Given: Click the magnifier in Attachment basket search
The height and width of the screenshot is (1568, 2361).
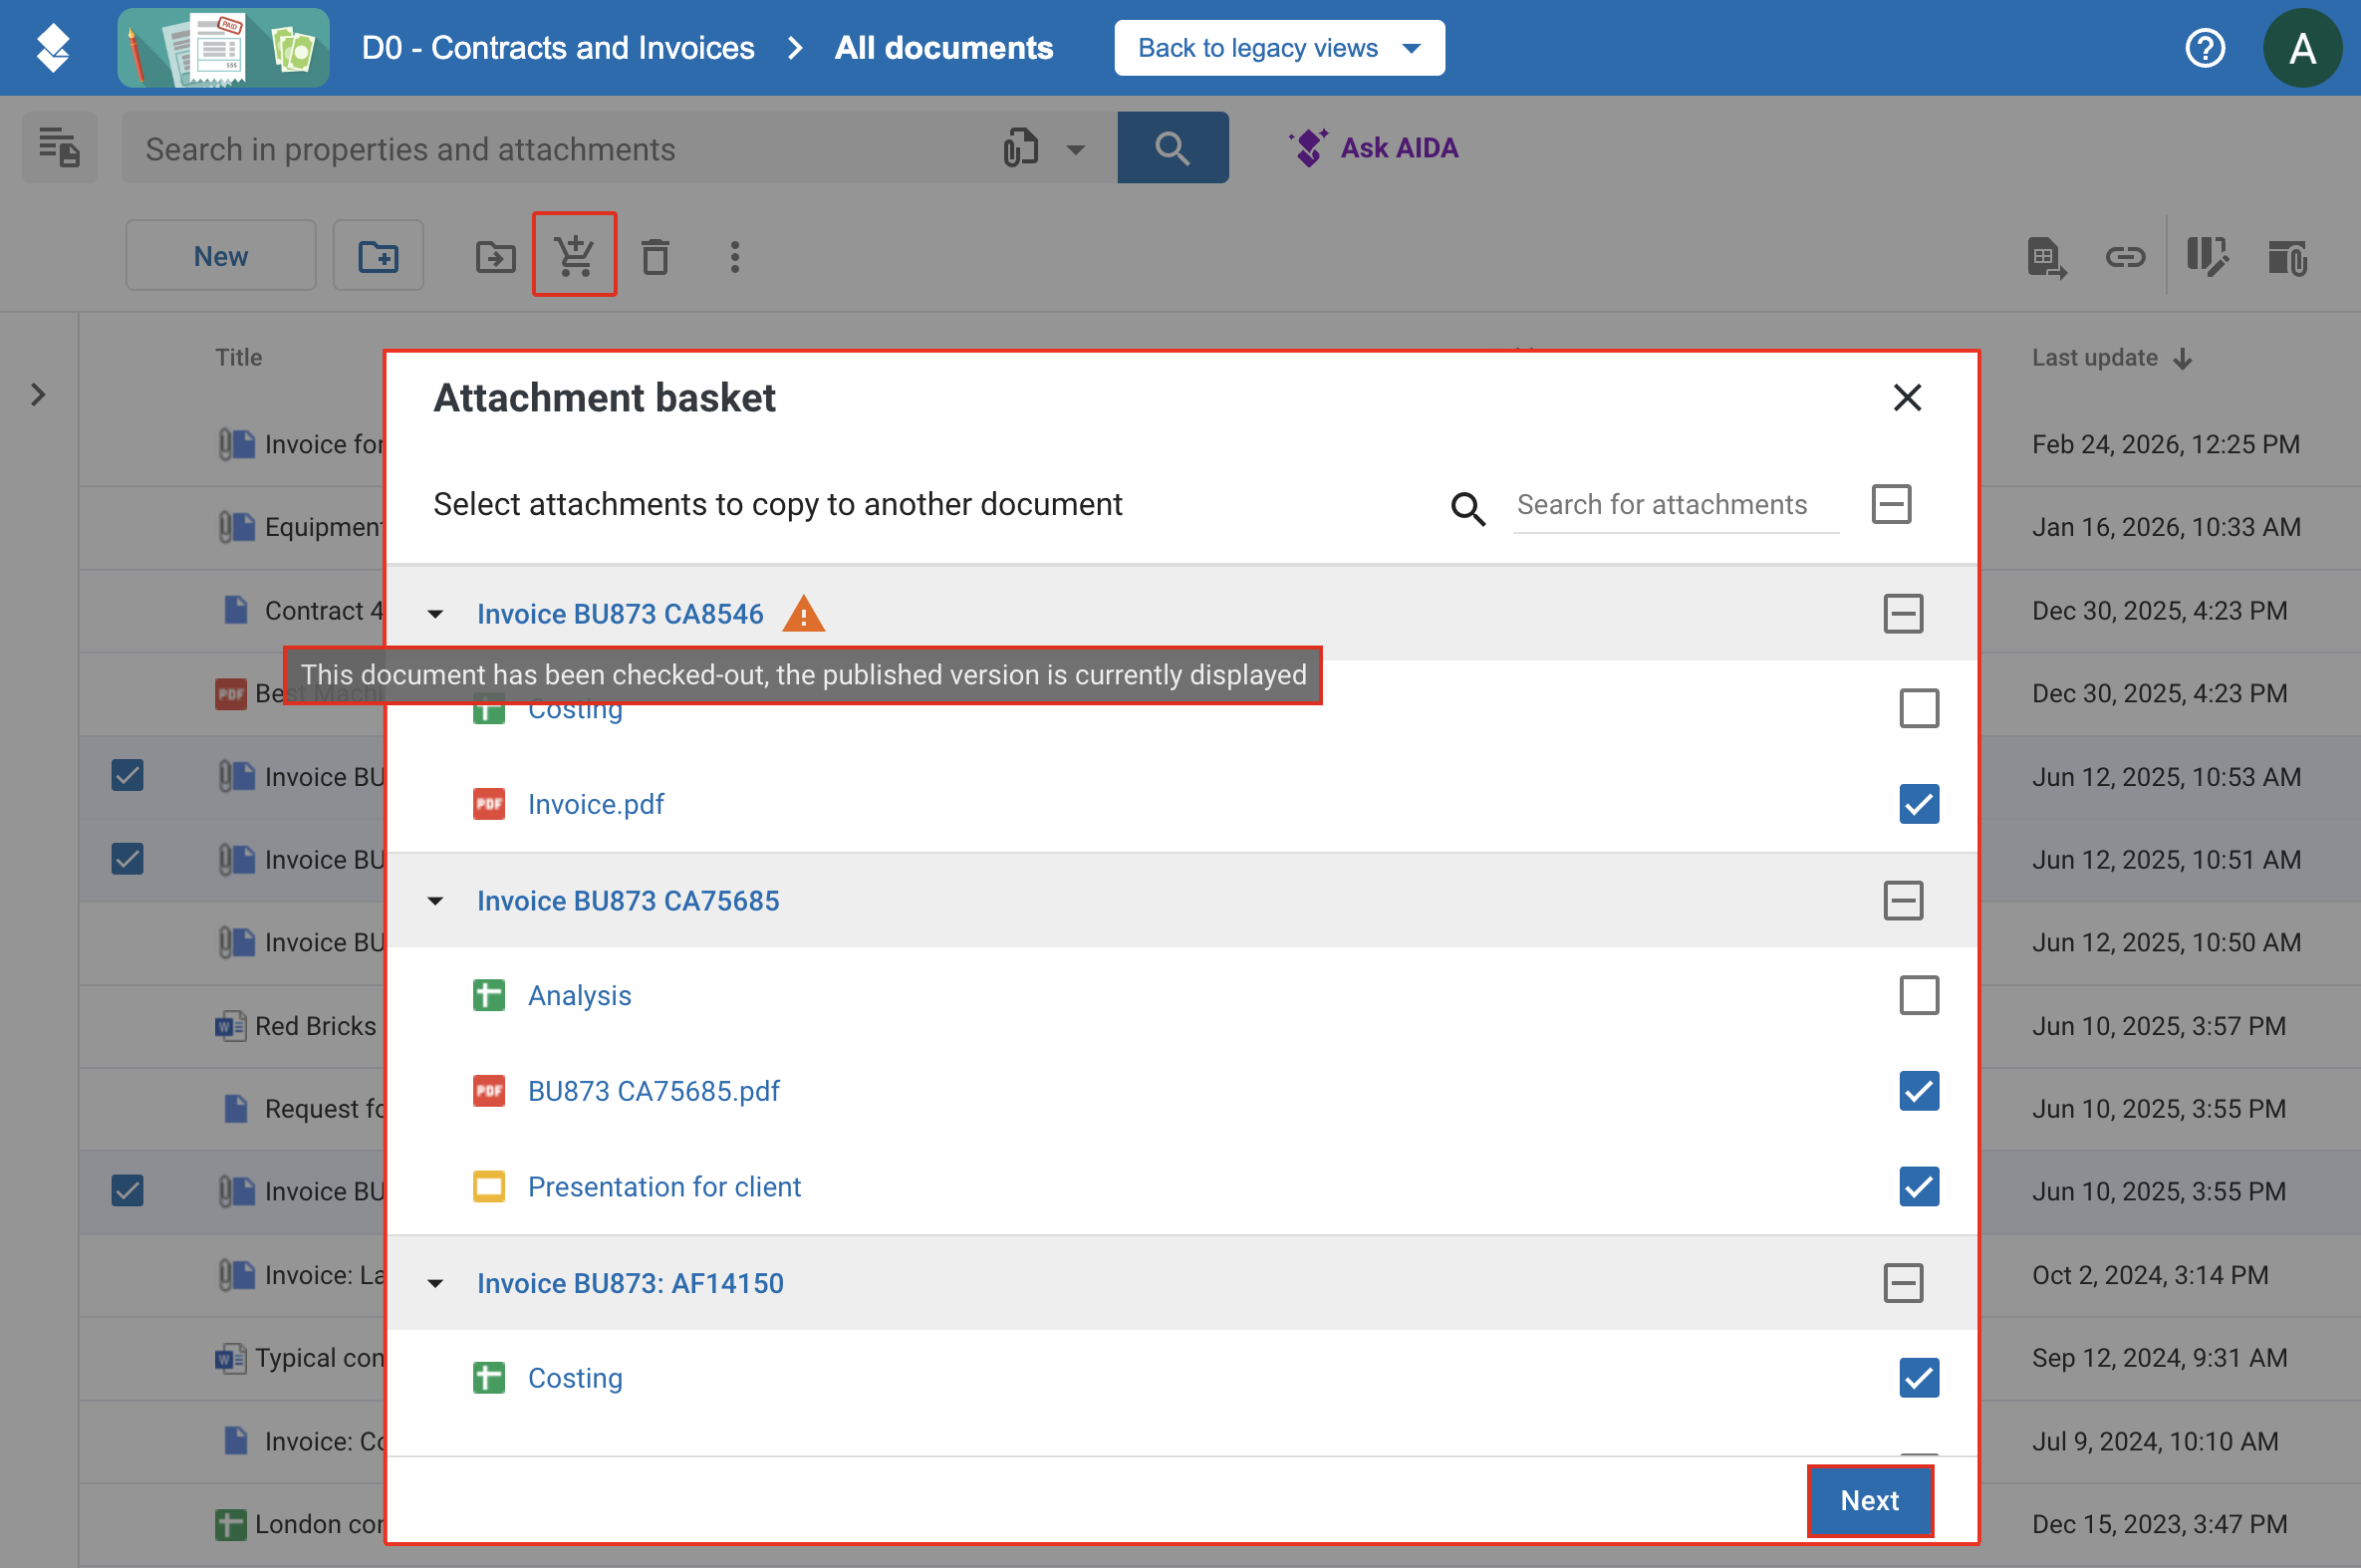Looking at the screenshot, I should click(x=1467, y=507).
